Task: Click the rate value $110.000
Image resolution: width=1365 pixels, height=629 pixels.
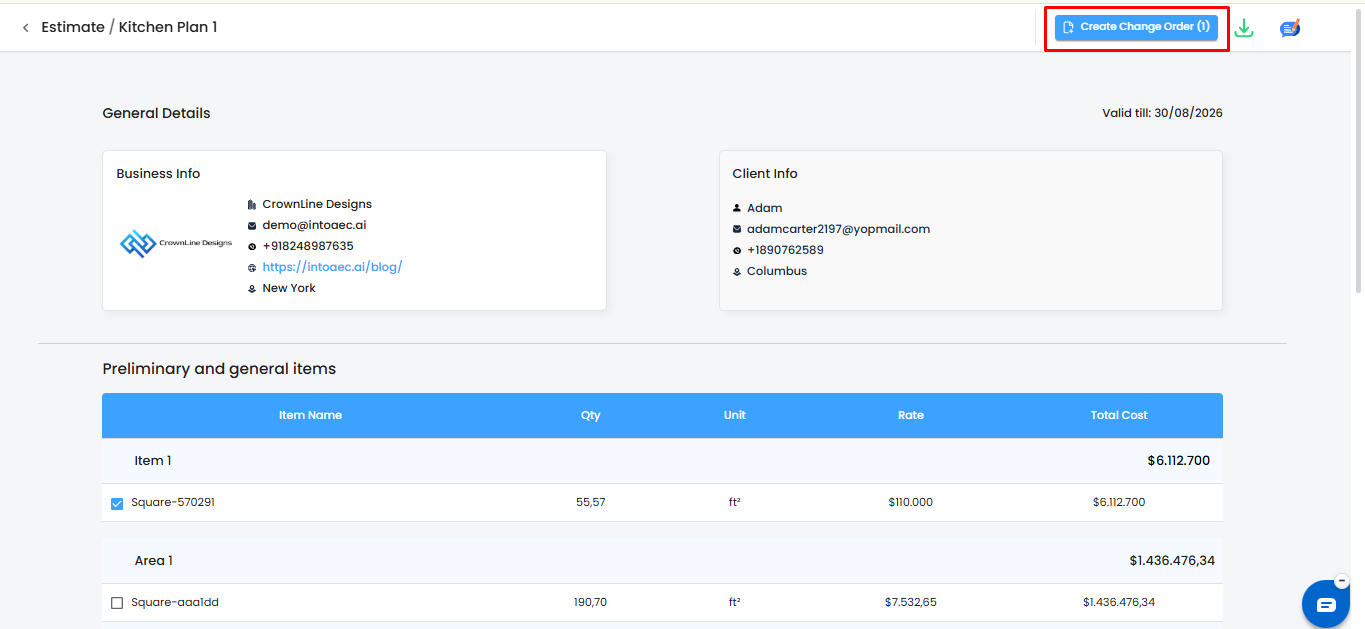Action: point(910,502)
